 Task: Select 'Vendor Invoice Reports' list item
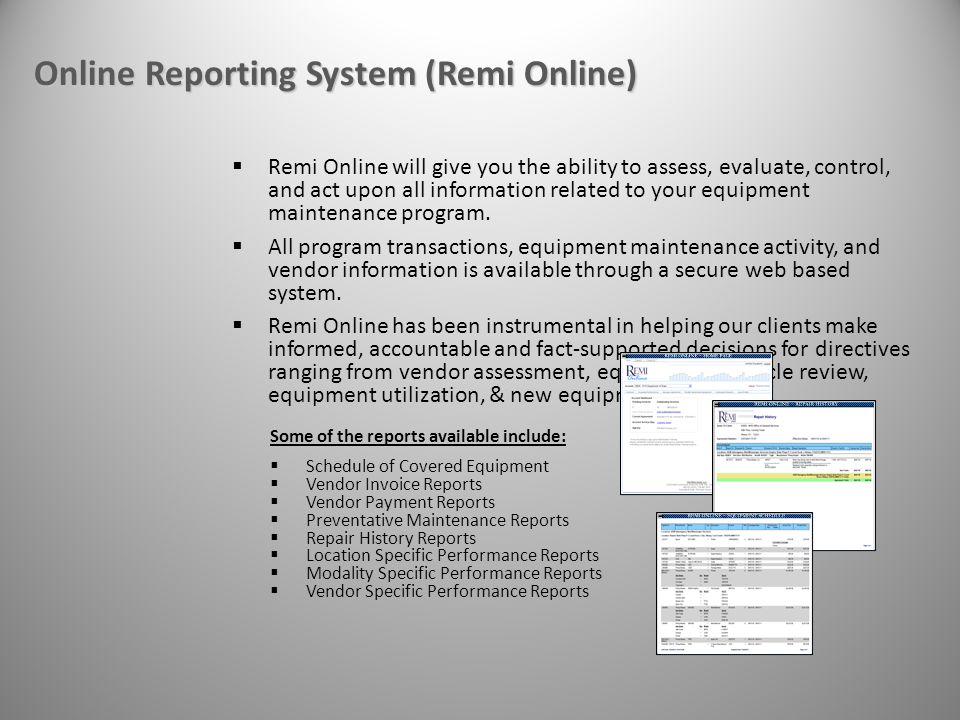(x=394, y=484)
